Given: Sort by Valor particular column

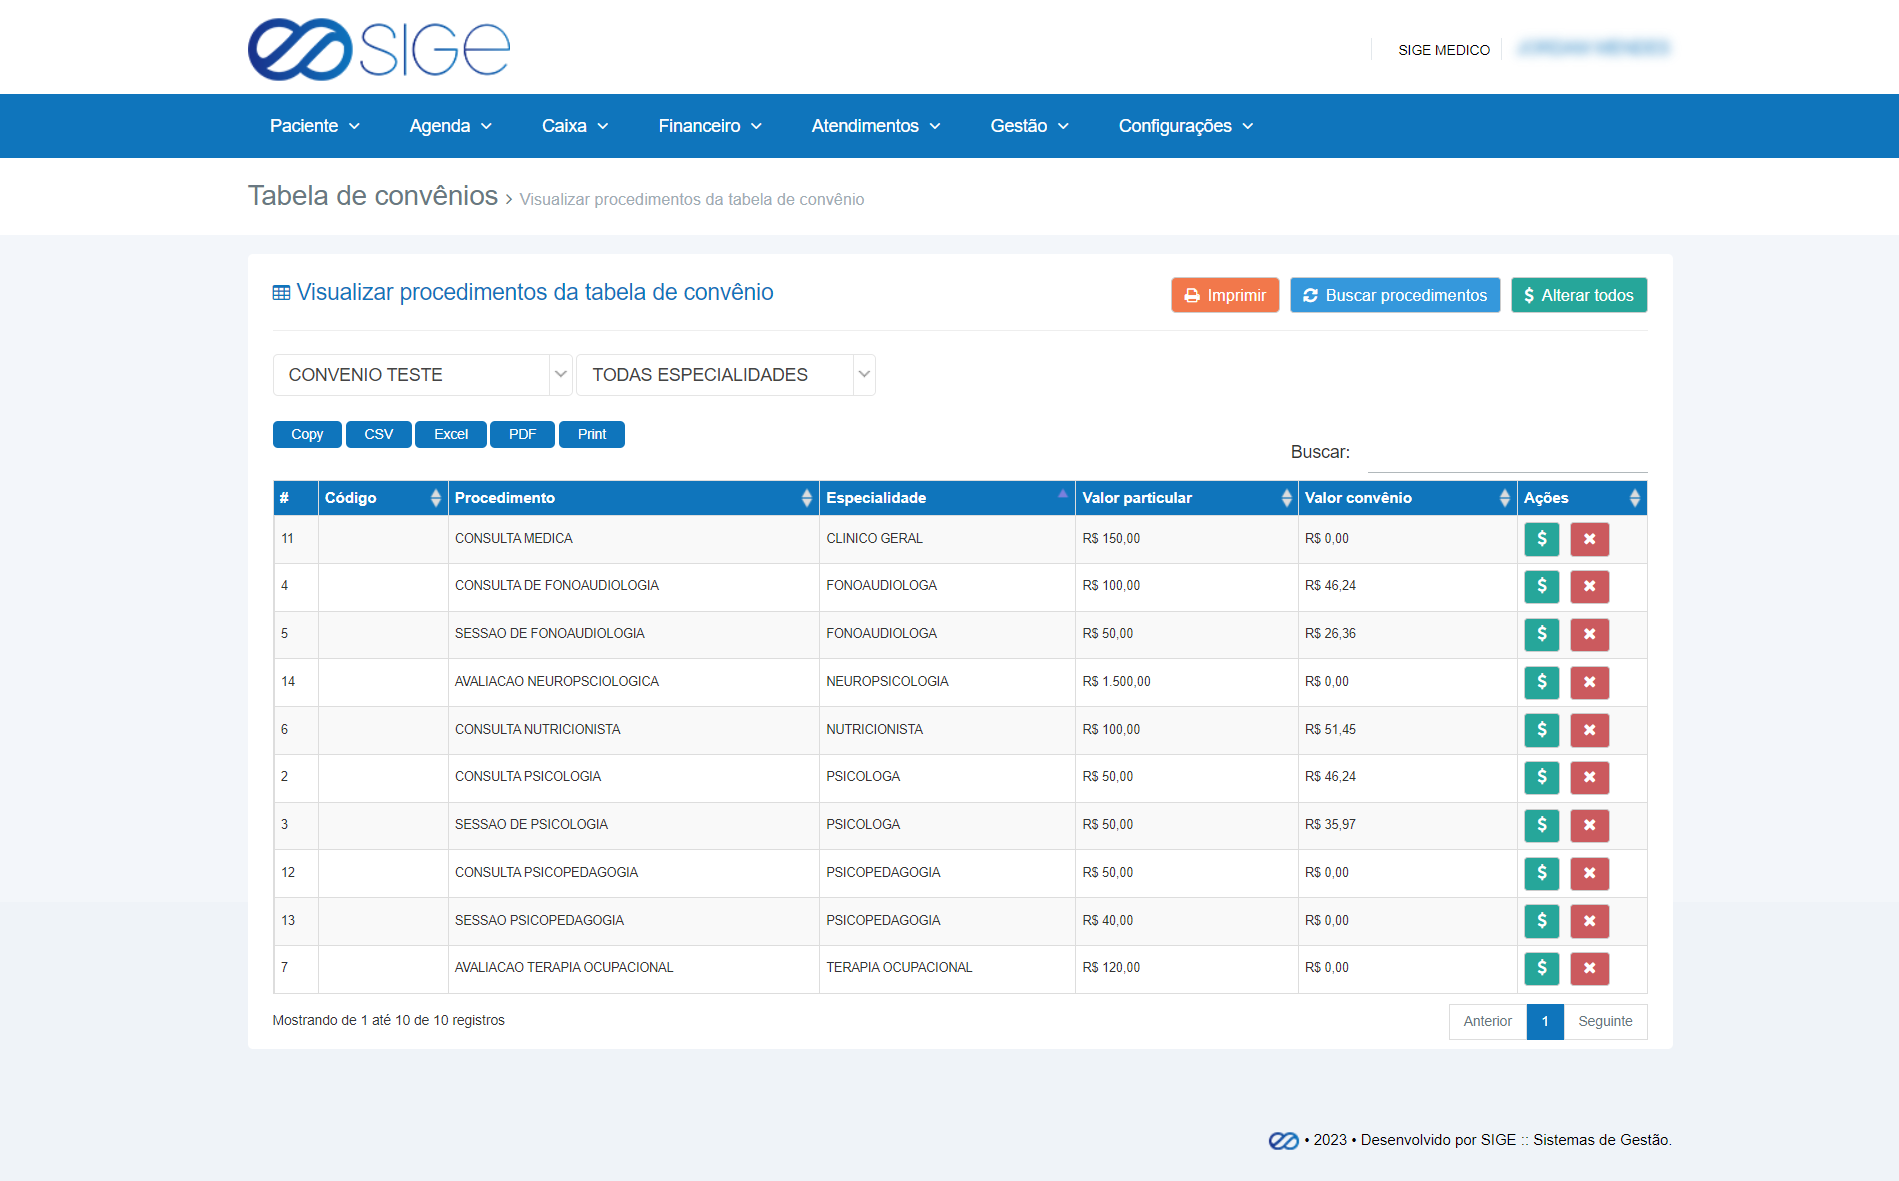Looking at the screenshot, I should (x=1187, y=498).
